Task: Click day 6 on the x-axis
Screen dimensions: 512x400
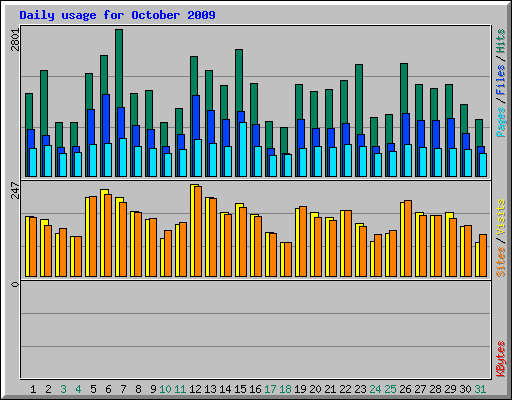Action: [x=108, y=389]
